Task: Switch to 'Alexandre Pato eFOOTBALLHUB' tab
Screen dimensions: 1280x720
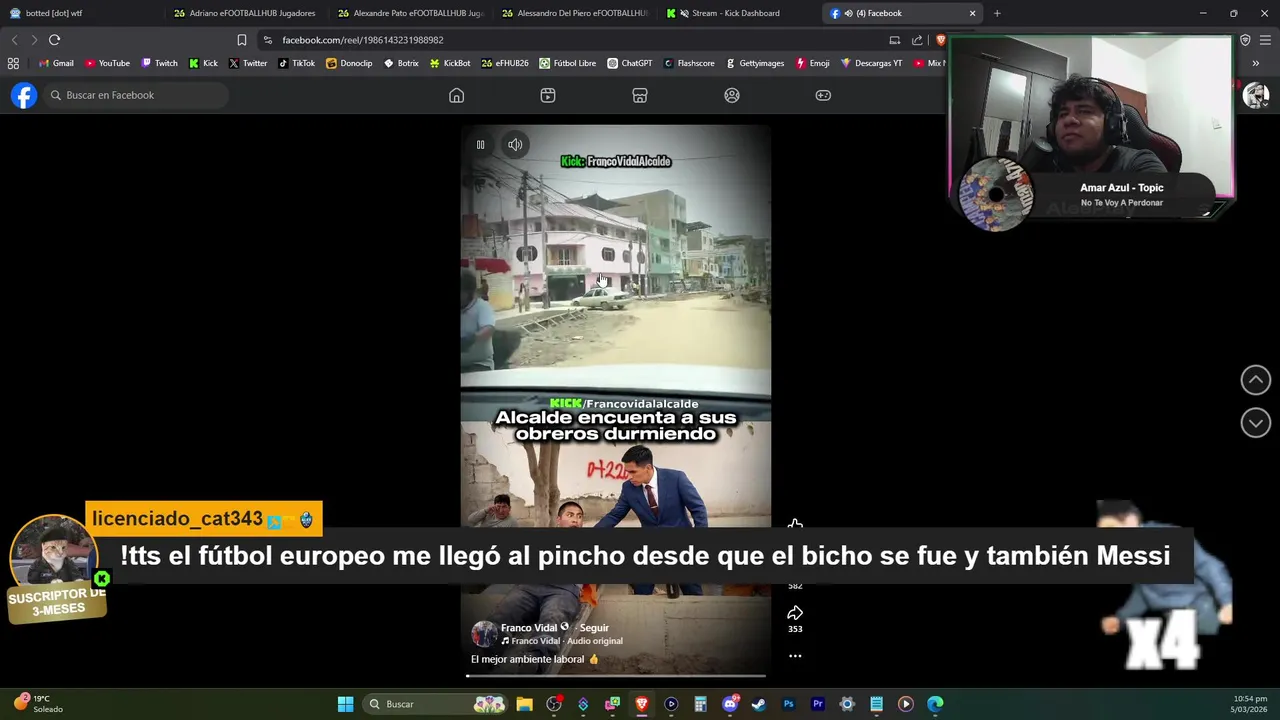Action: (410, 13)
